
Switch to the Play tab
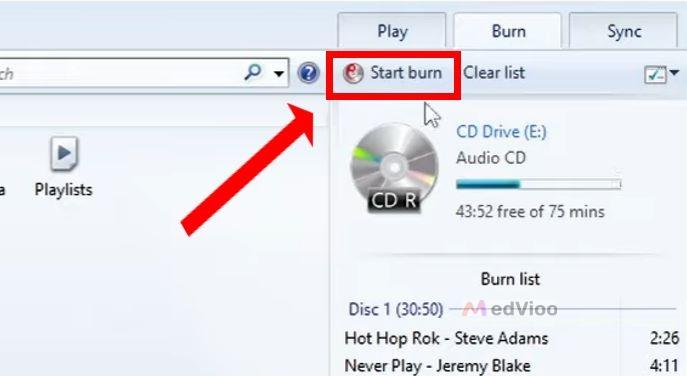pos(392,31)
